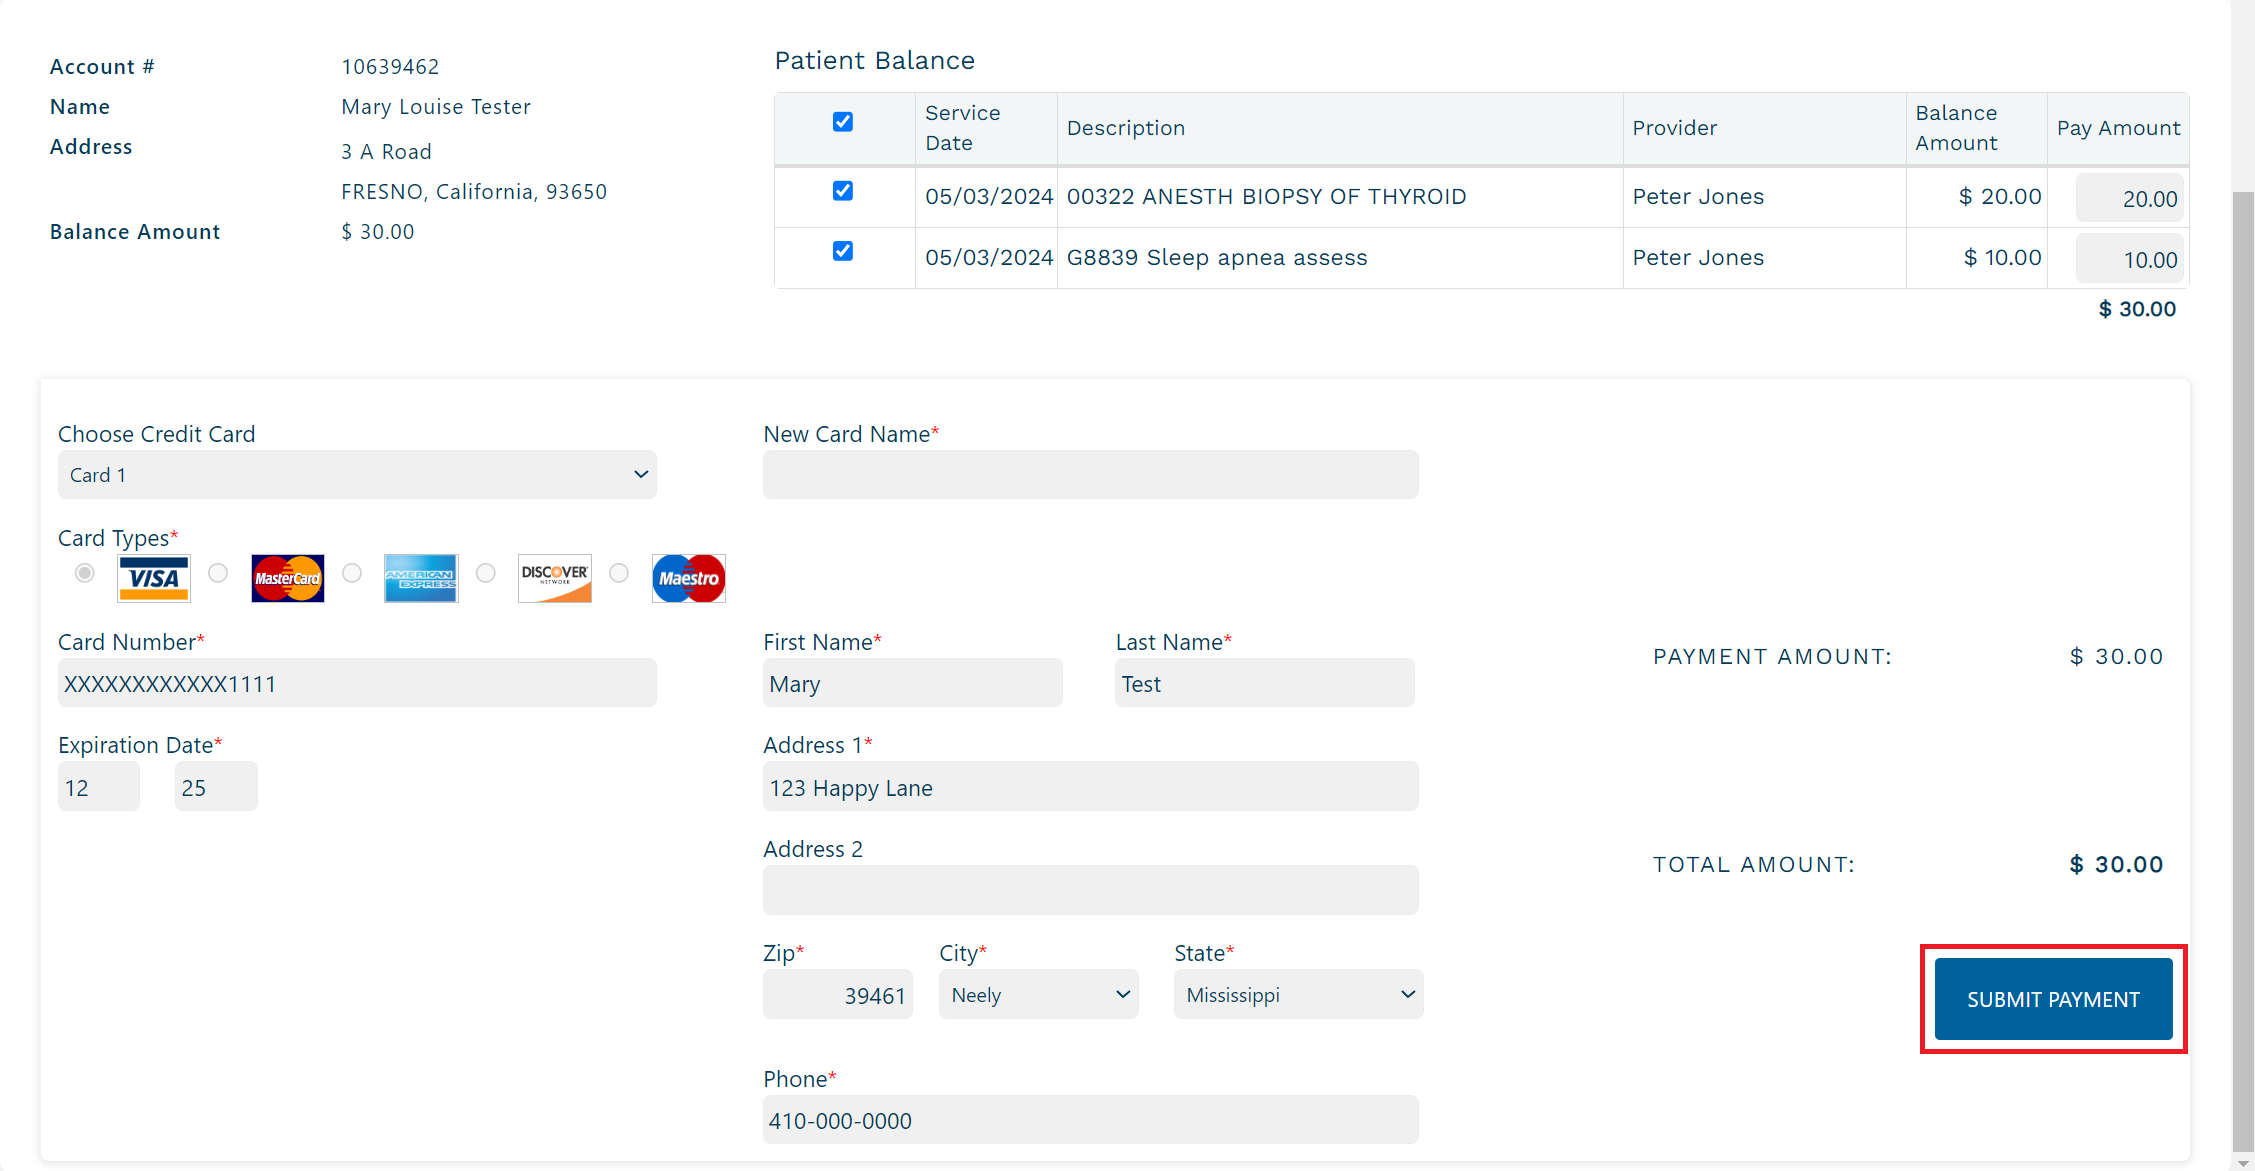Select the American Express radio button
Screen dimensions: 2255x1171
352,573
